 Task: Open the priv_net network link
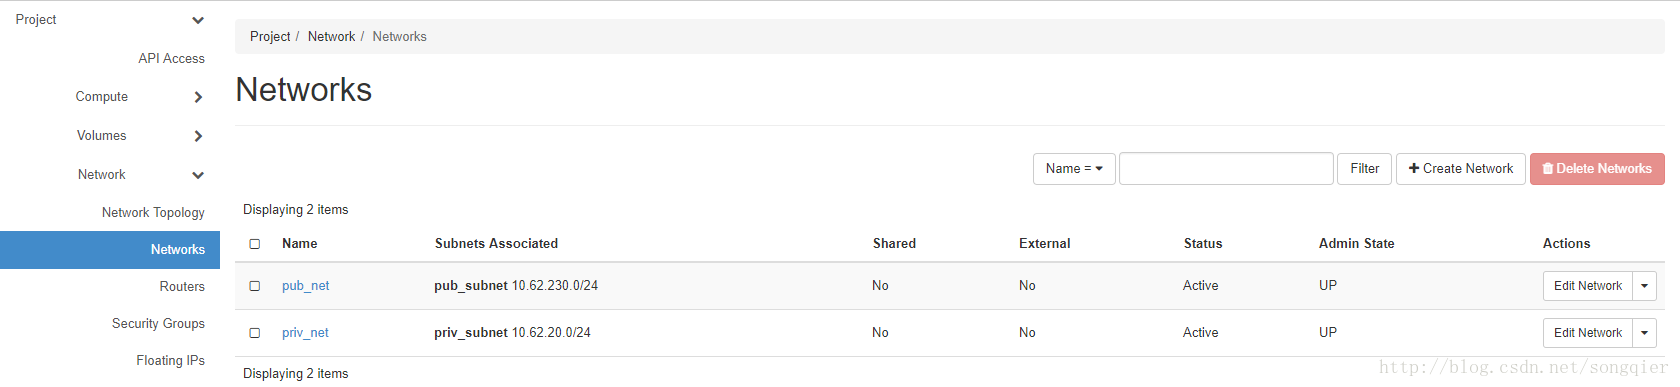coord(305,333)
